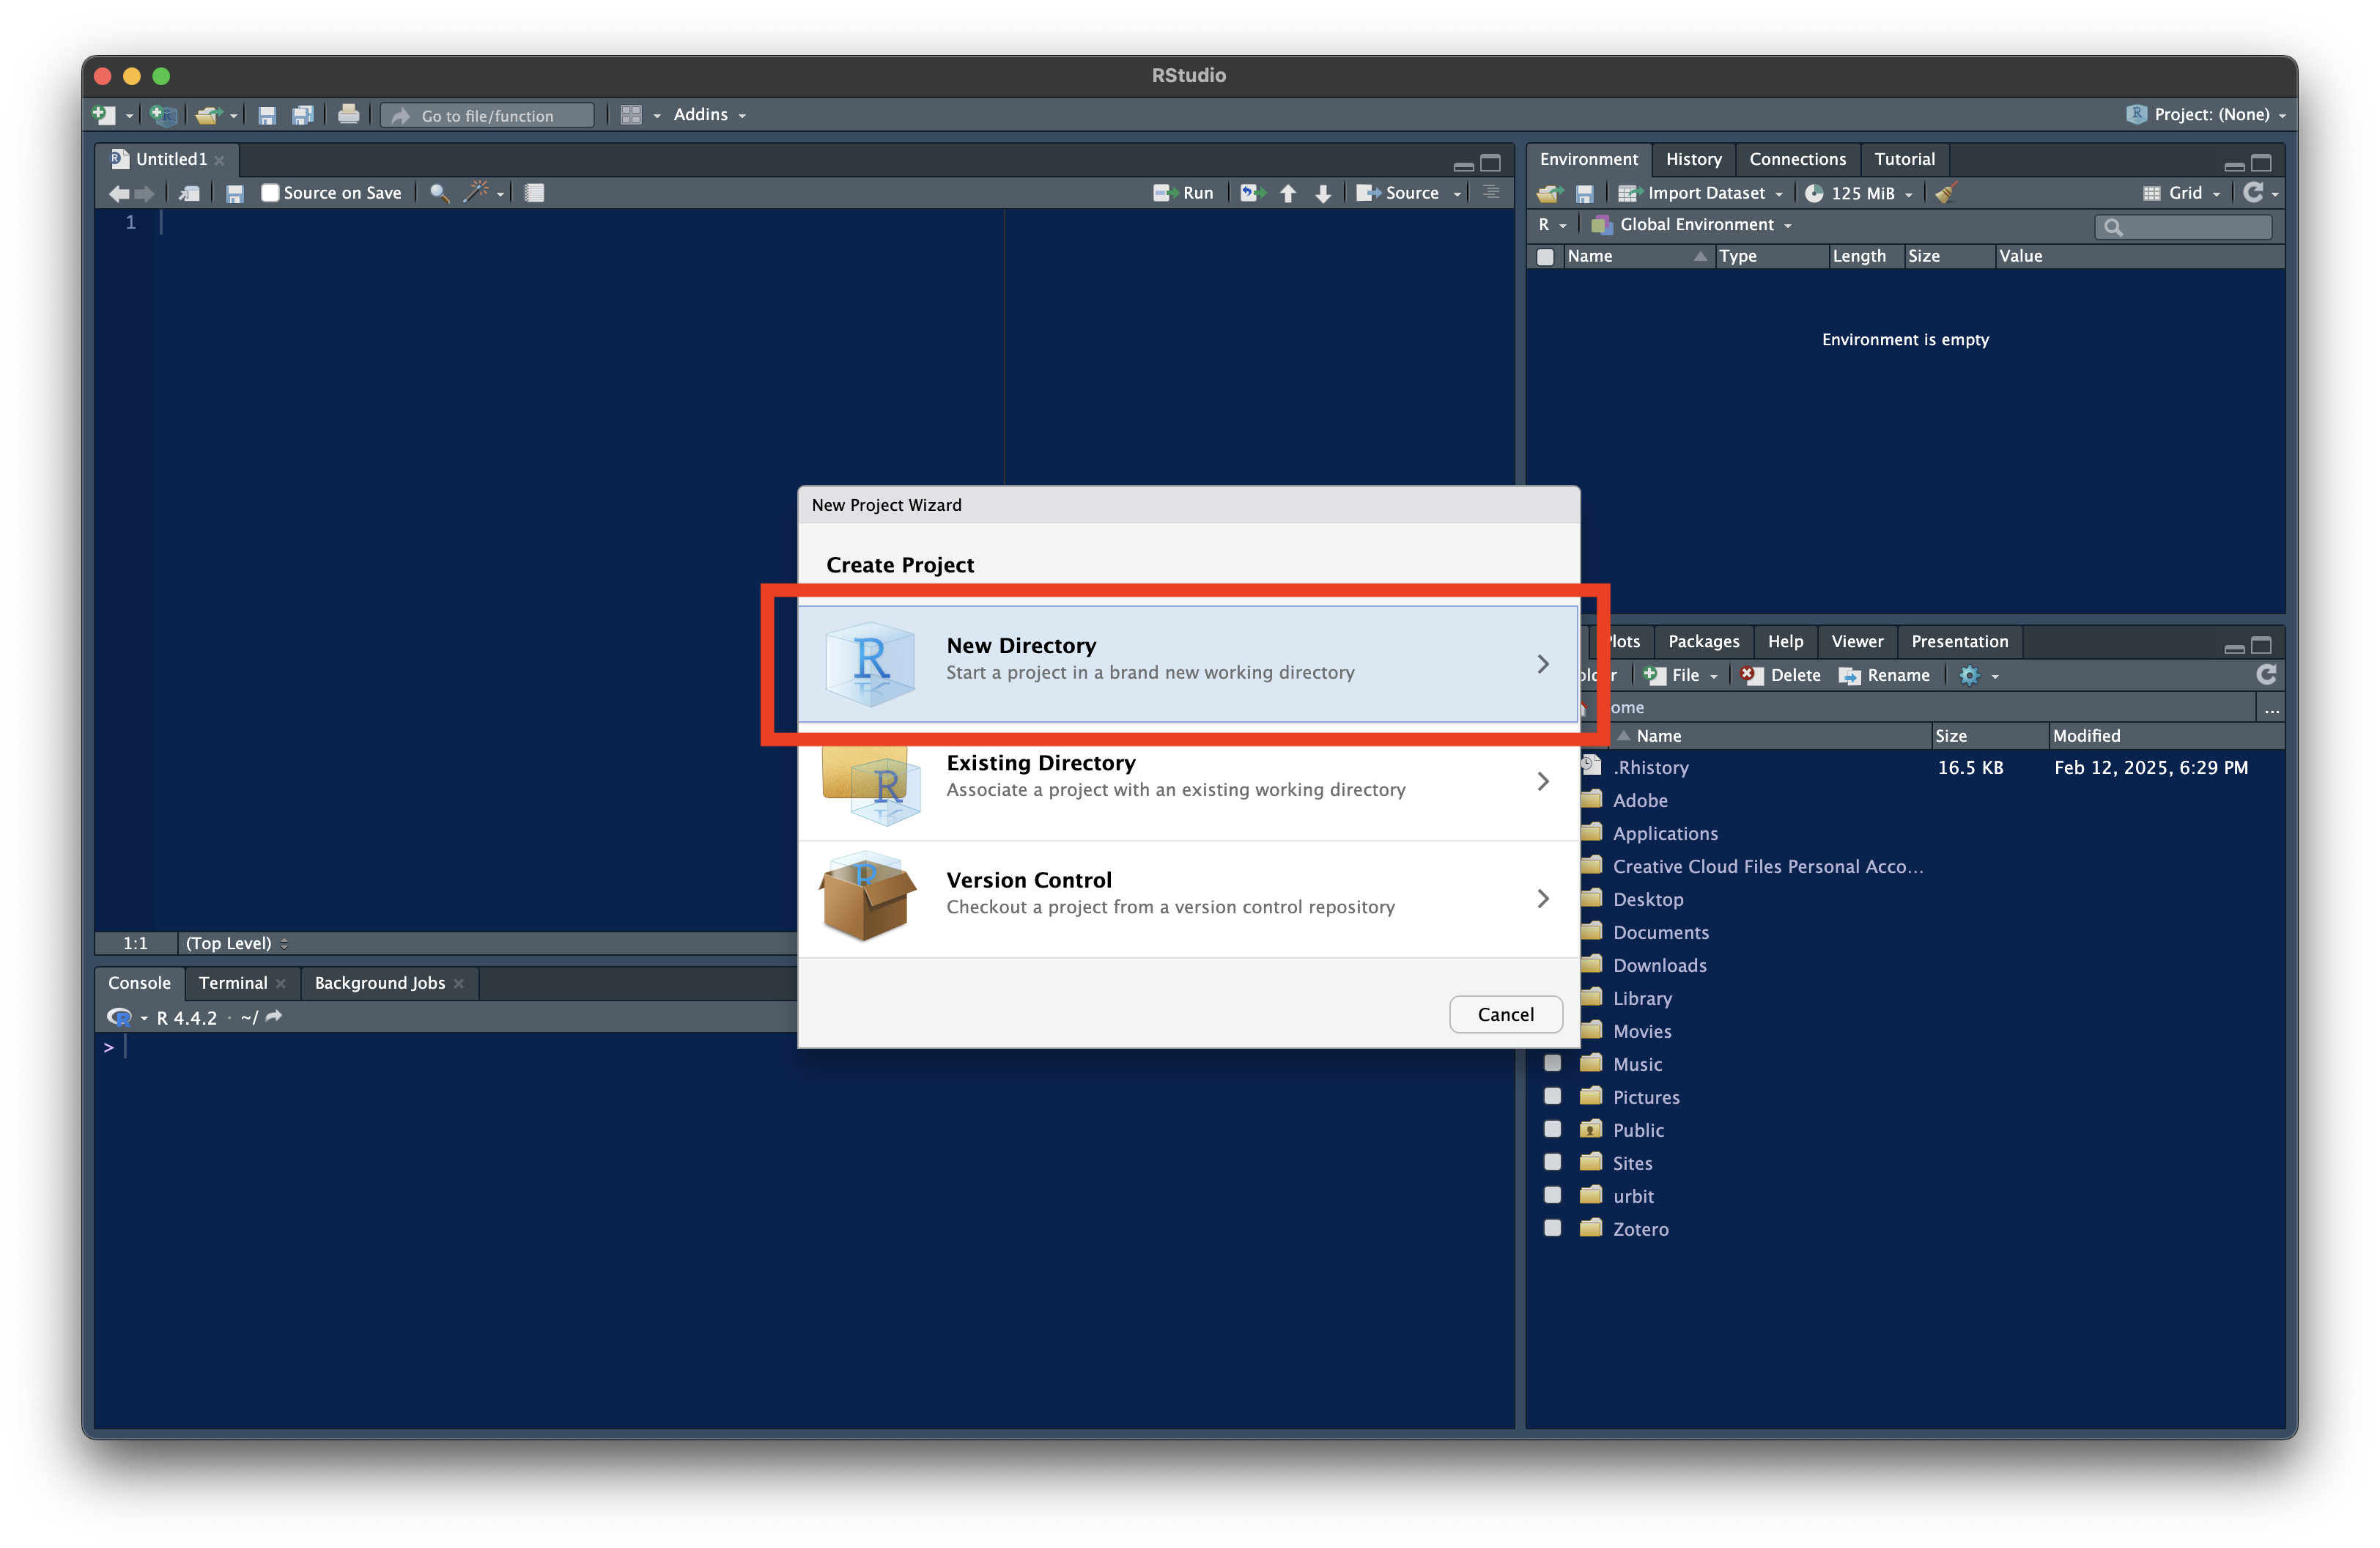Click the Save All documents icon
The image size is (2380, 1548).
click(x=302, y=115)
